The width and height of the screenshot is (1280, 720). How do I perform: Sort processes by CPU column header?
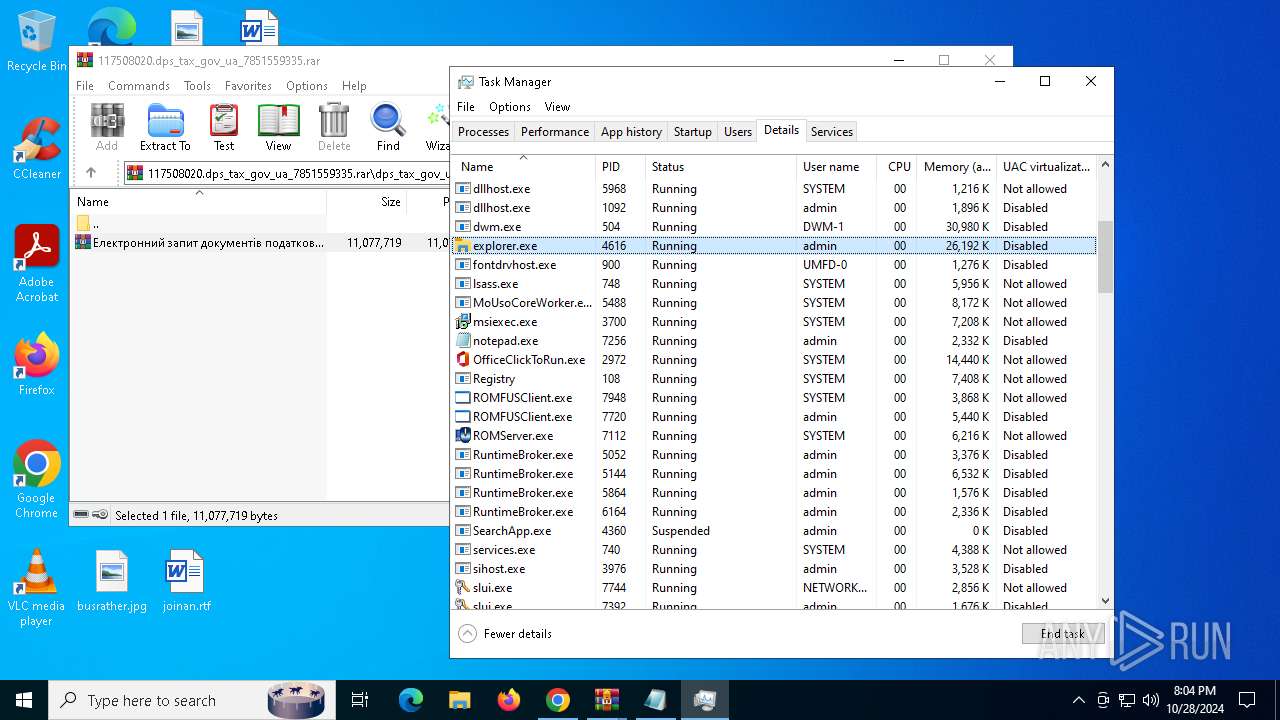[x=898, y=167]
